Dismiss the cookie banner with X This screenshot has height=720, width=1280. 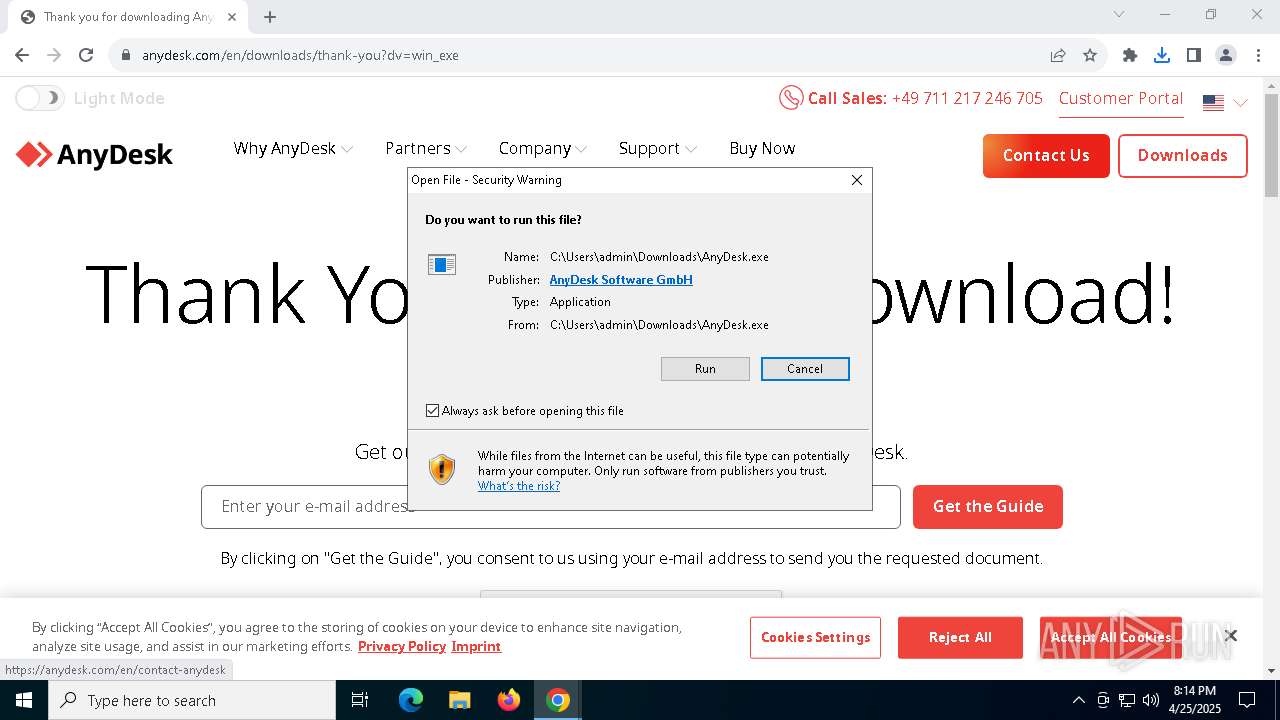(1231, 636)
